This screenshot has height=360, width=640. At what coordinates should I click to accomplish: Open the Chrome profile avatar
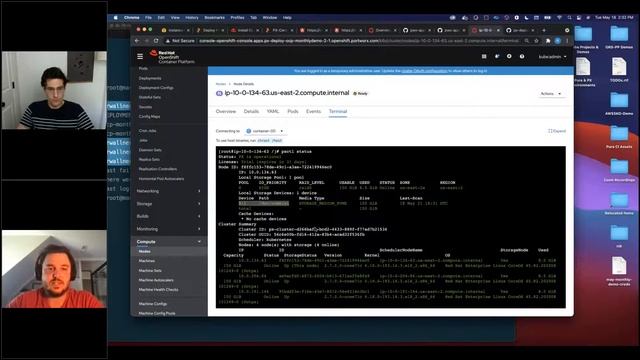pos(558,41)
